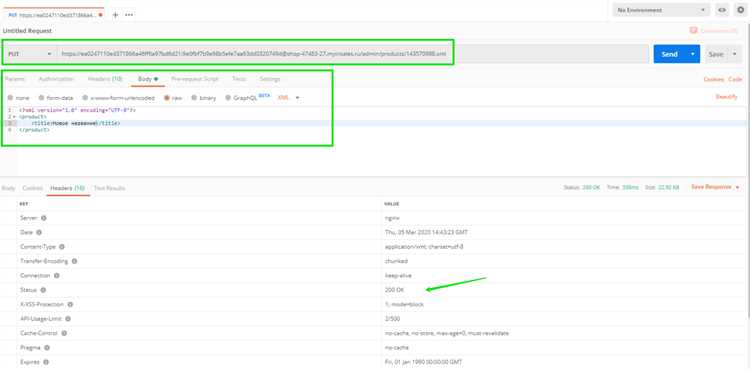Open manage environments gear icon

click(740, 10)
